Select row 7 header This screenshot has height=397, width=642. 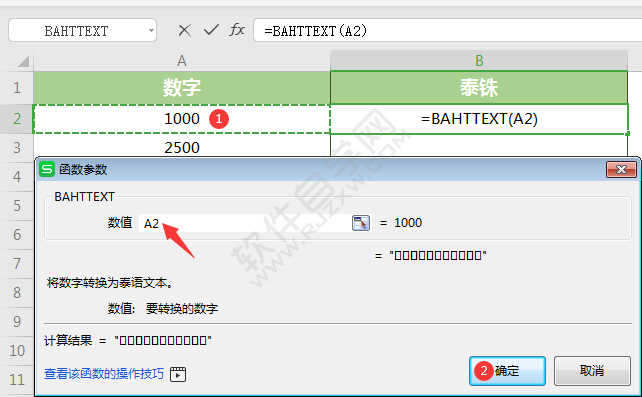(x=17, y=264)
